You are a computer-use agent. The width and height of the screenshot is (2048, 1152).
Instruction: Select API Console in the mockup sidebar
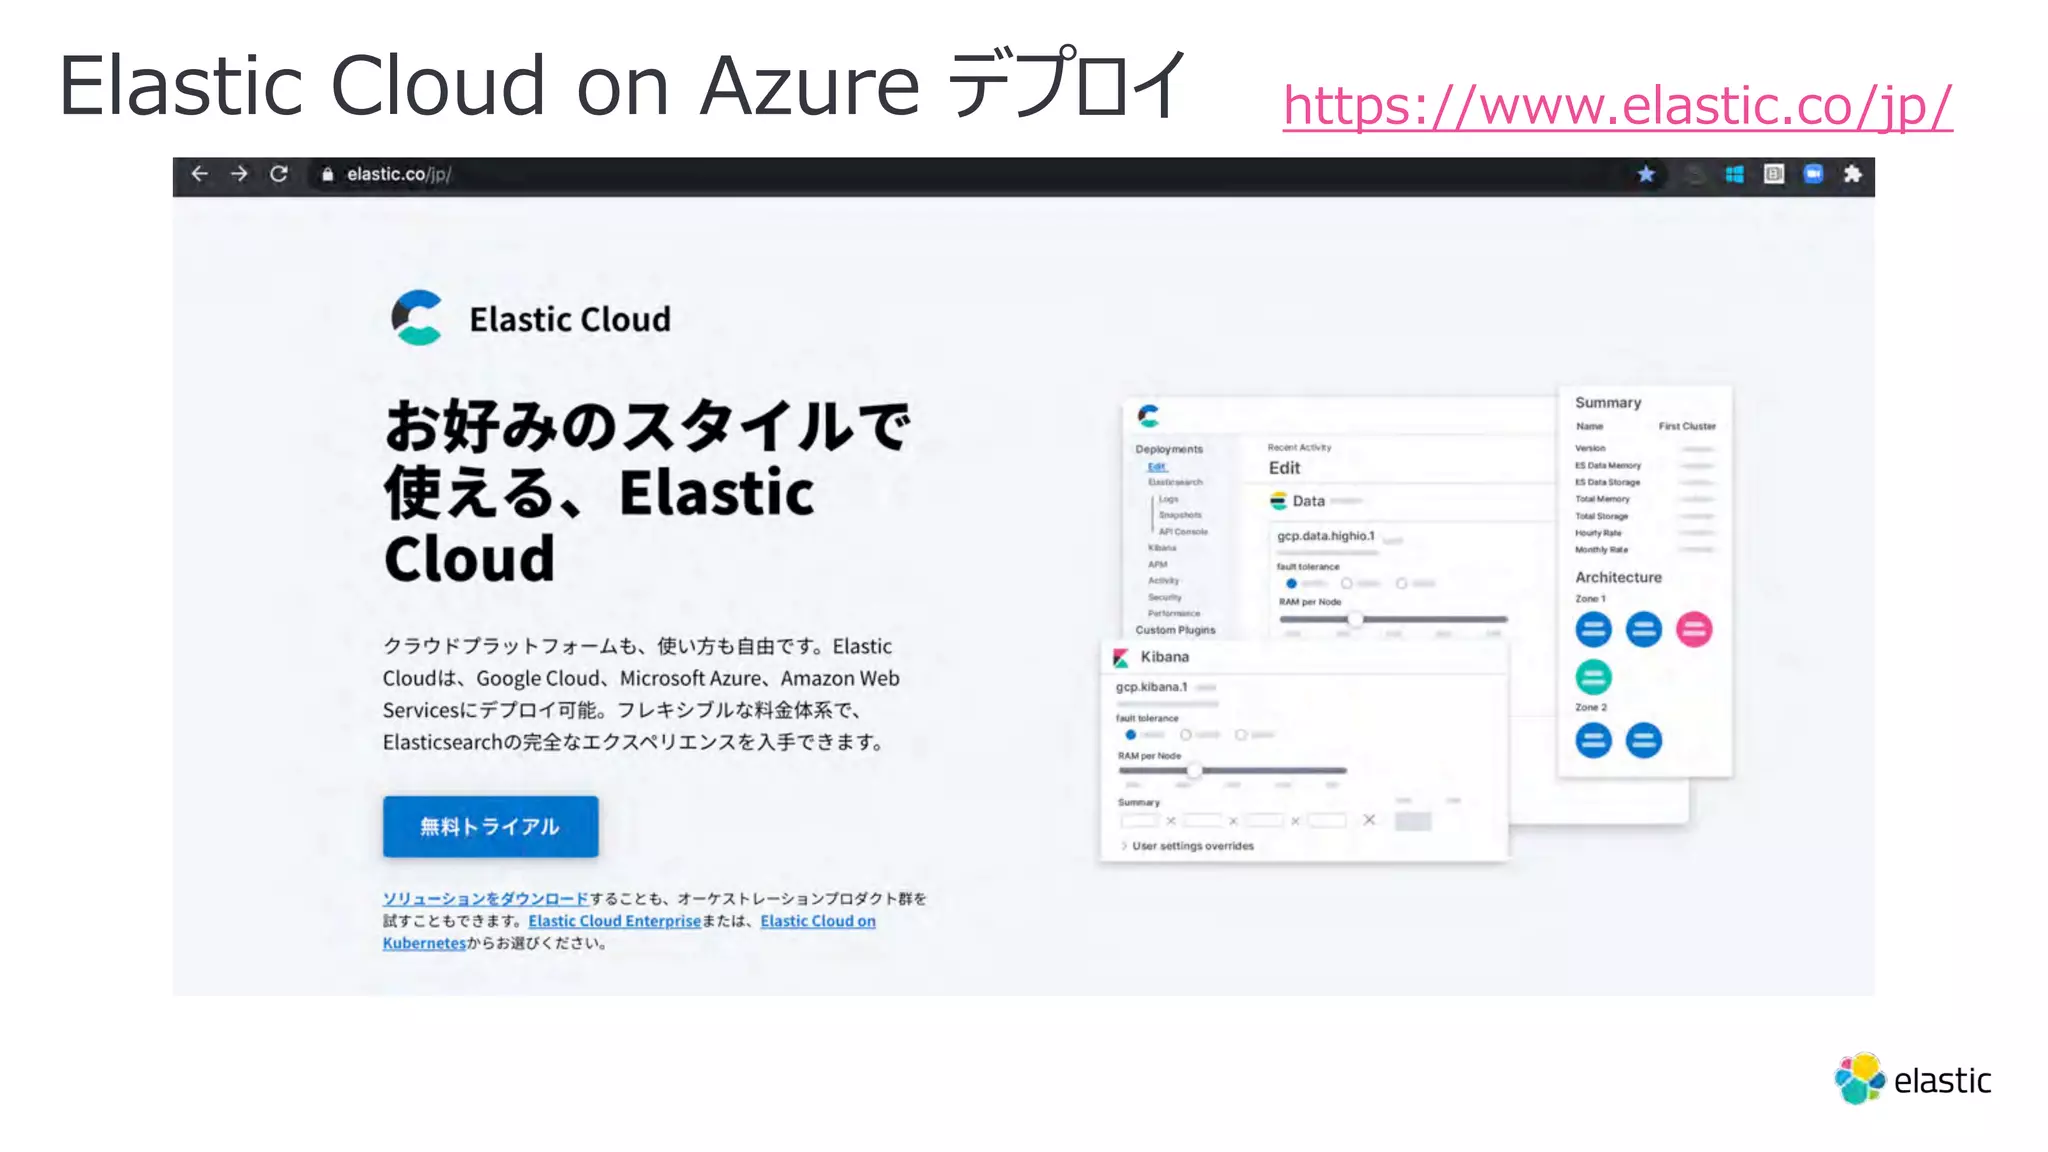click(x=1183, y=531)
